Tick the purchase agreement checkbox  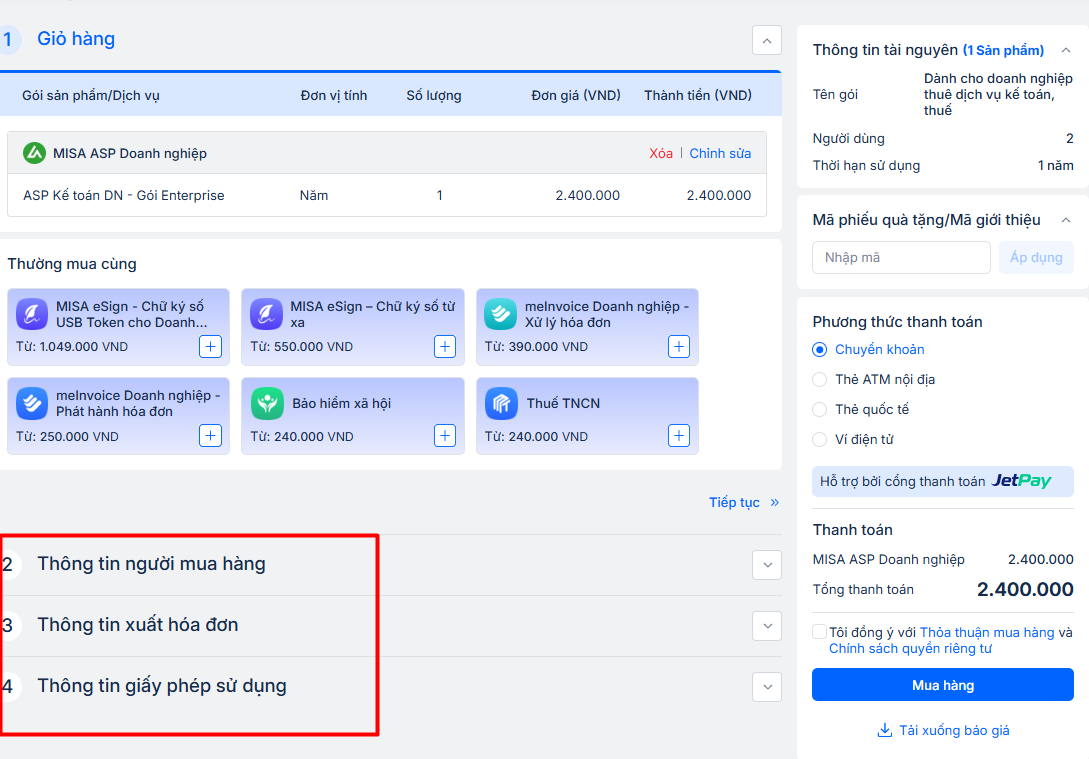tap(820, 632)
